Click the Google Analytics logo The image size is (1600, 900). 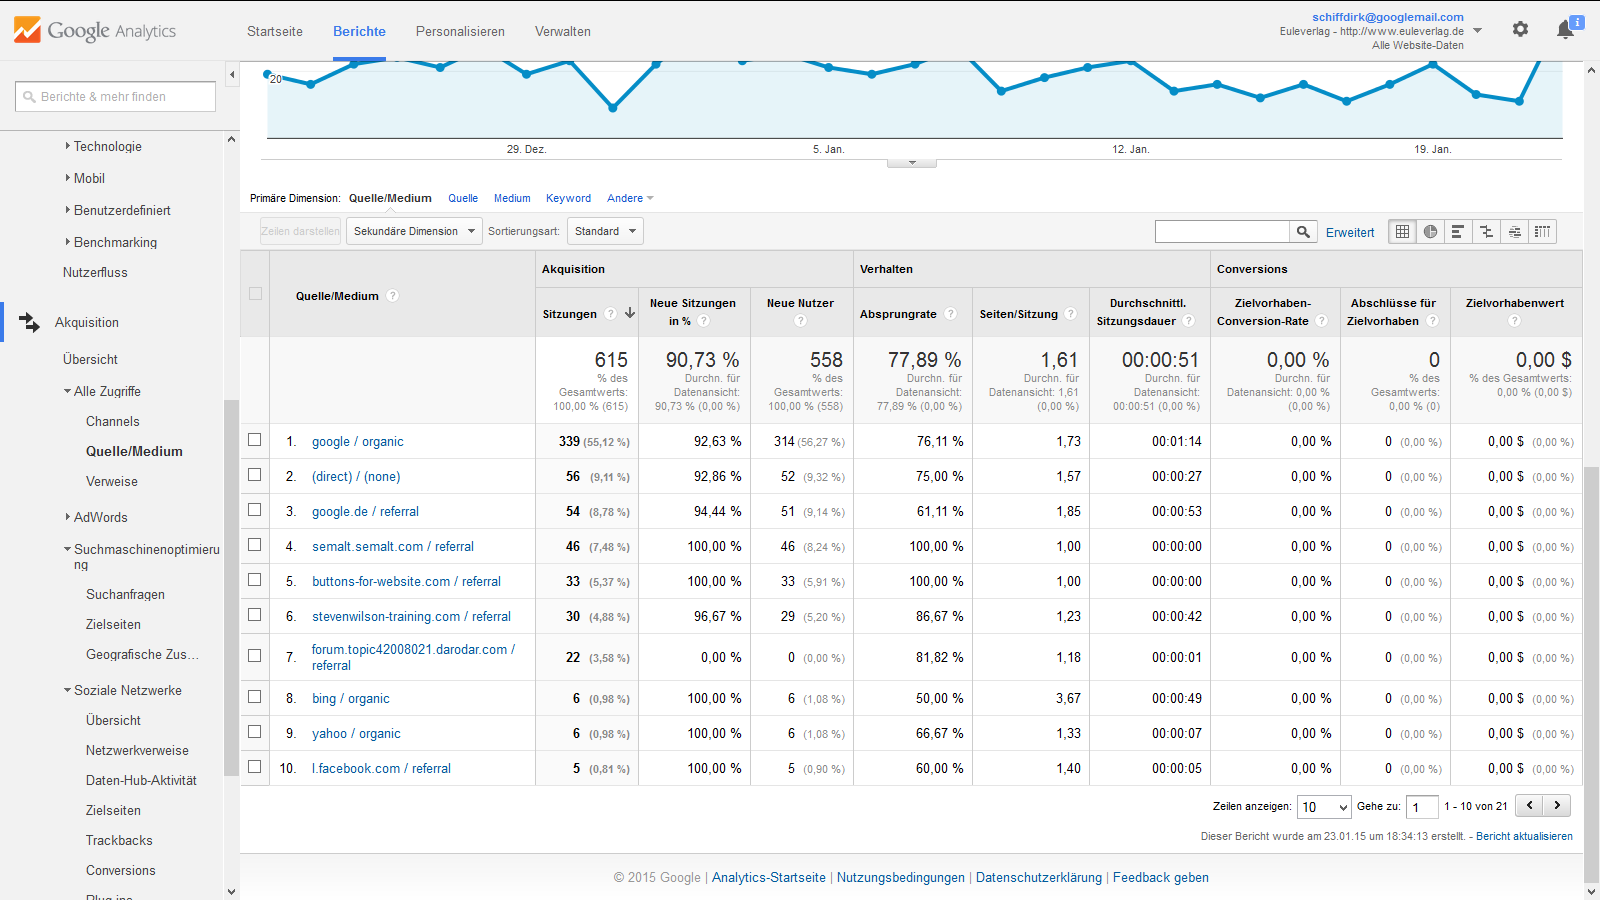point(96,30)
